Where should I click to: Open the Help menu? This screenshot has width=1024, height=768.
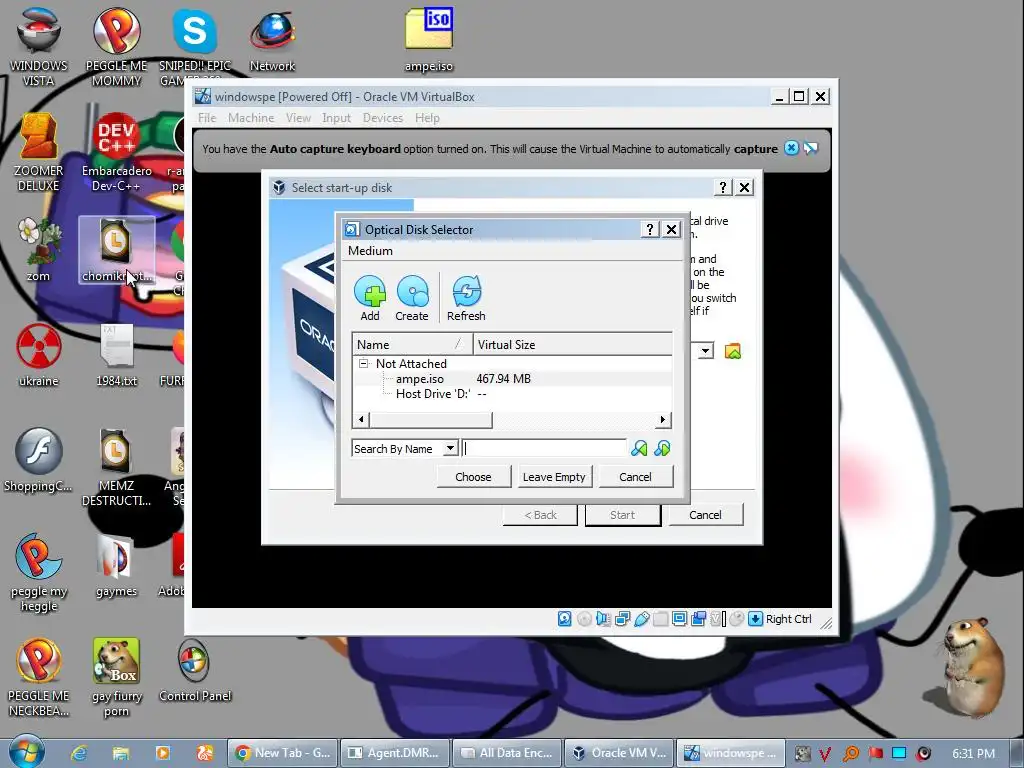[x=427, y=118]
